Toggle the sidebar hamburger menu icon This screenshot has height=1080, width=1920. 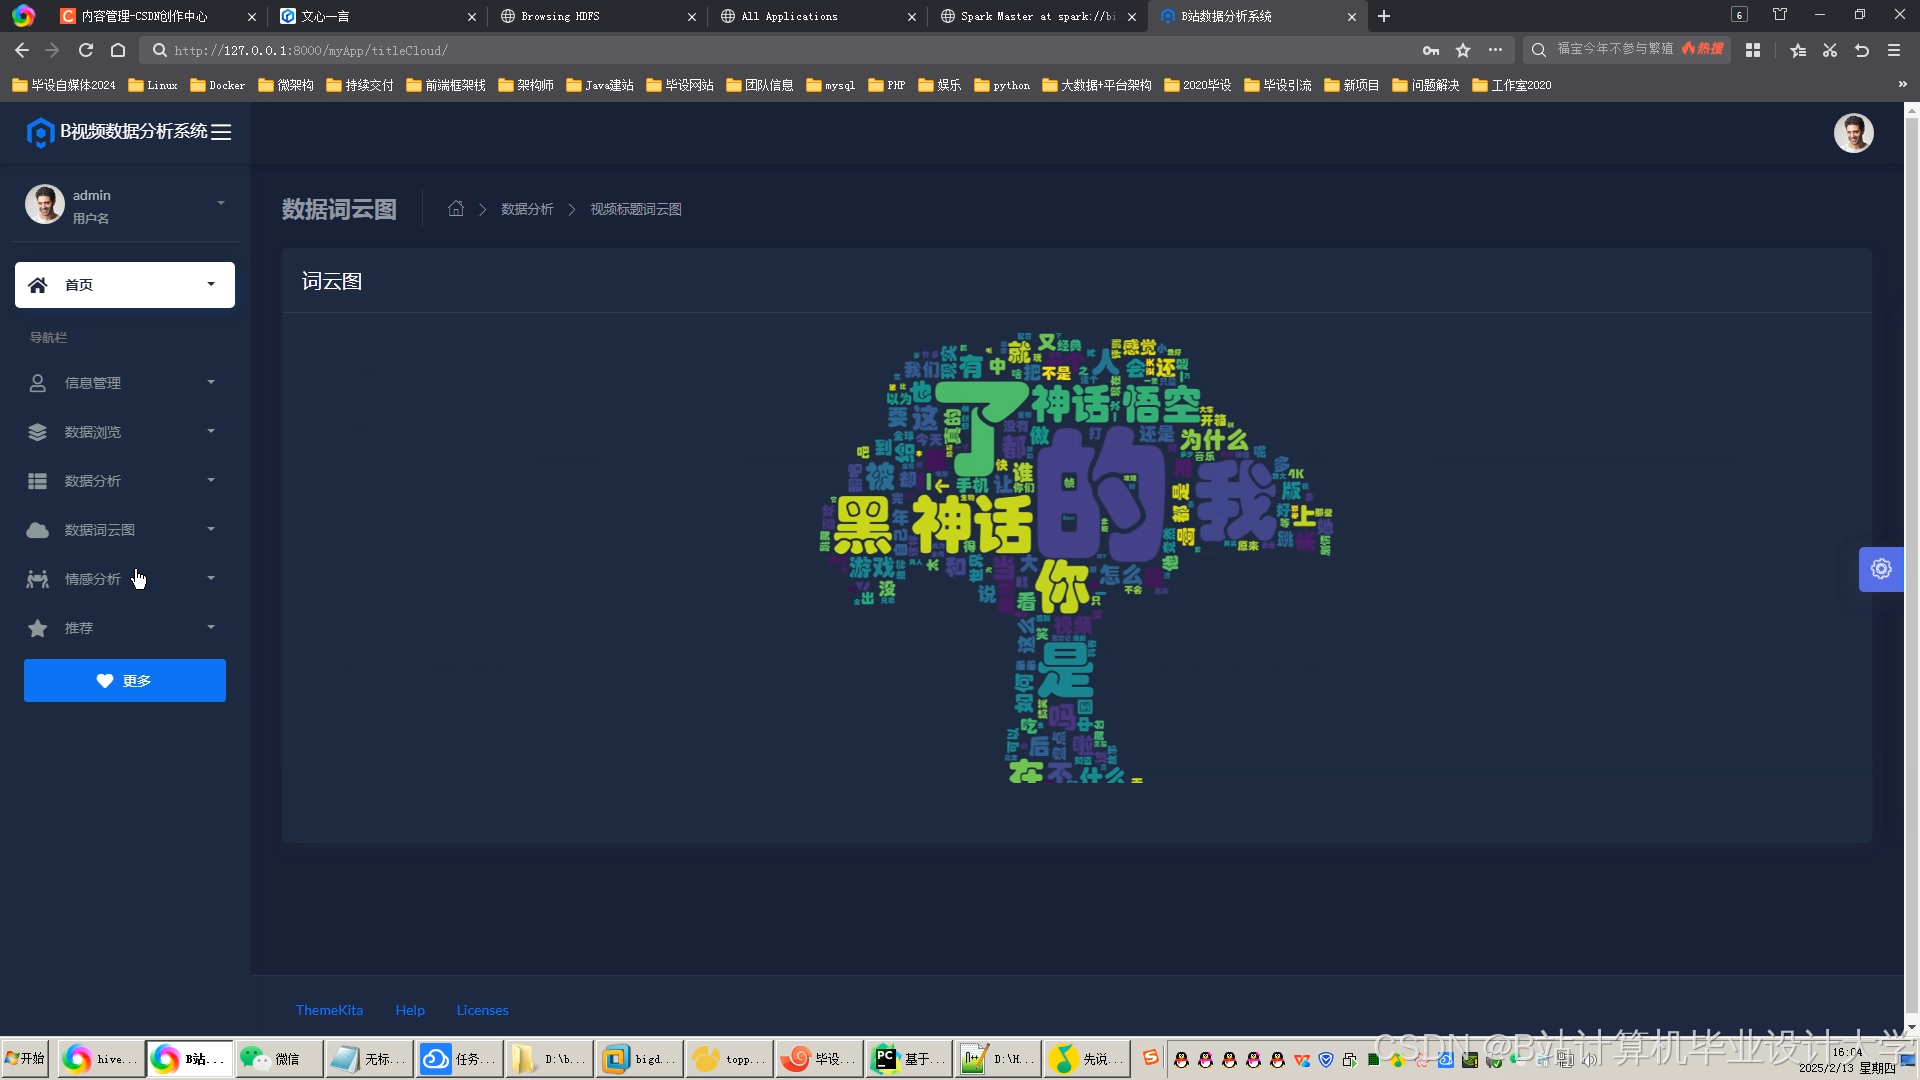(x=221, y=132)
